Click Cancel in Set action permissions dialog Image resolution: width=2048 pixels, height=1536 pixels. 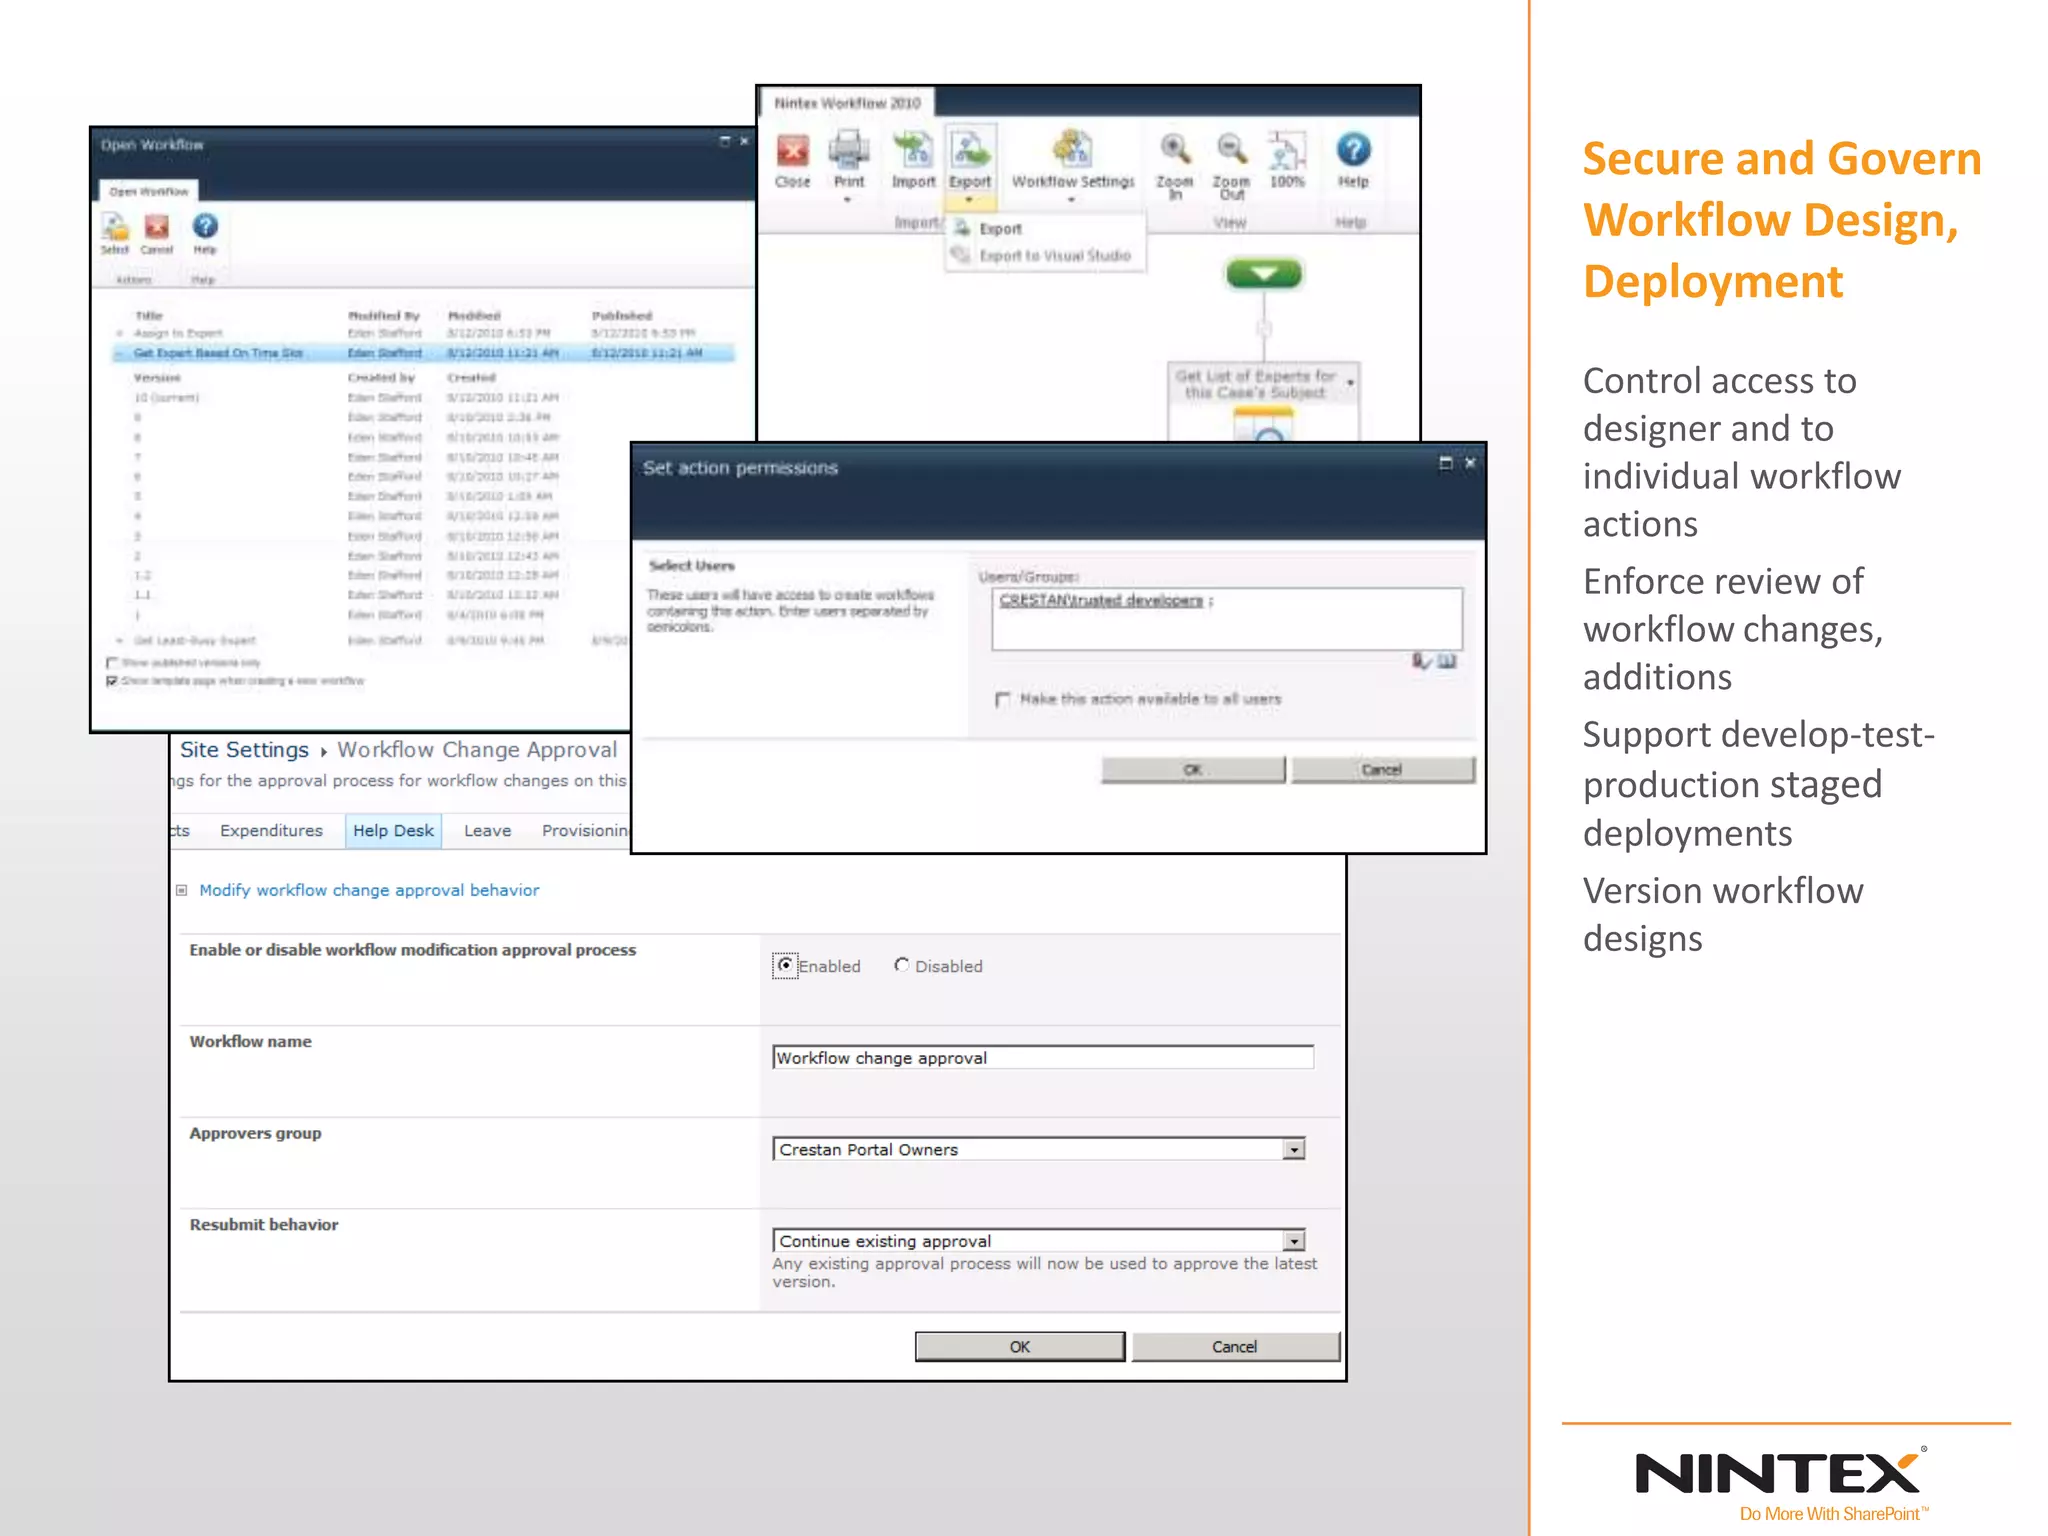tap(1382, 770)
